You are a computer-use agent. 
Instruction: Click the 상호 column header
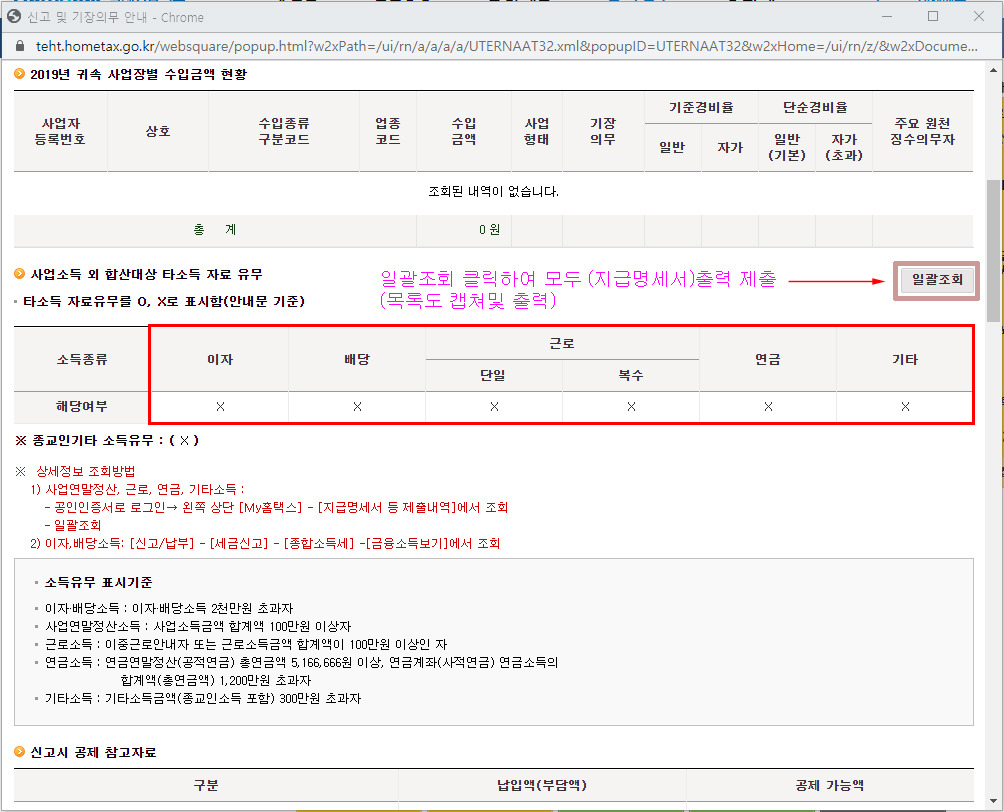(158, 131)
